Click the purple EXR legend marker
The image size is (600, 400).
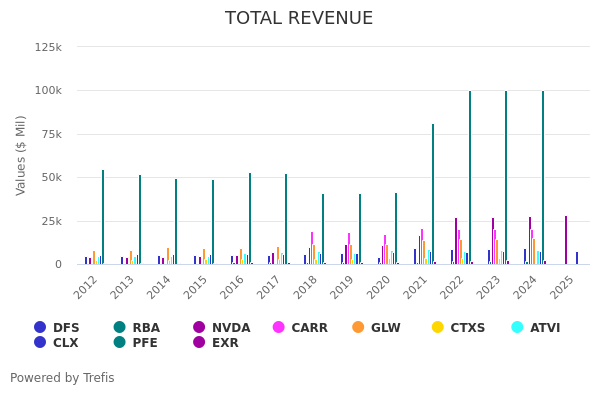point(199,342)
